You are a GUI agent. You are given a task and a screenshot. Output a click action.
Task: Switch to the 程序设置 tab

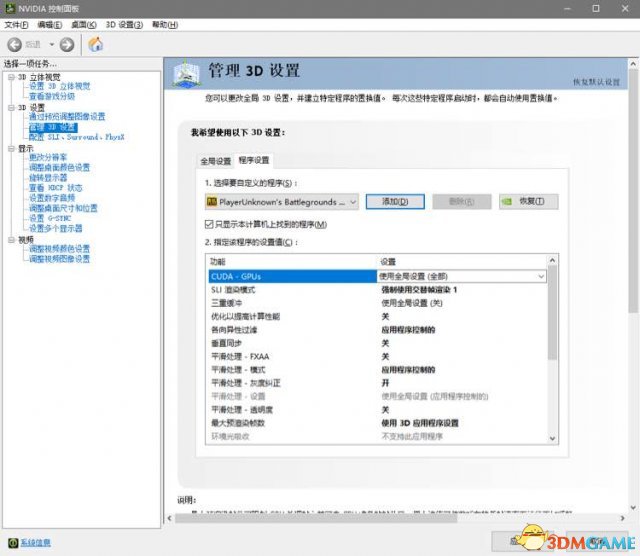pos(254,160)
